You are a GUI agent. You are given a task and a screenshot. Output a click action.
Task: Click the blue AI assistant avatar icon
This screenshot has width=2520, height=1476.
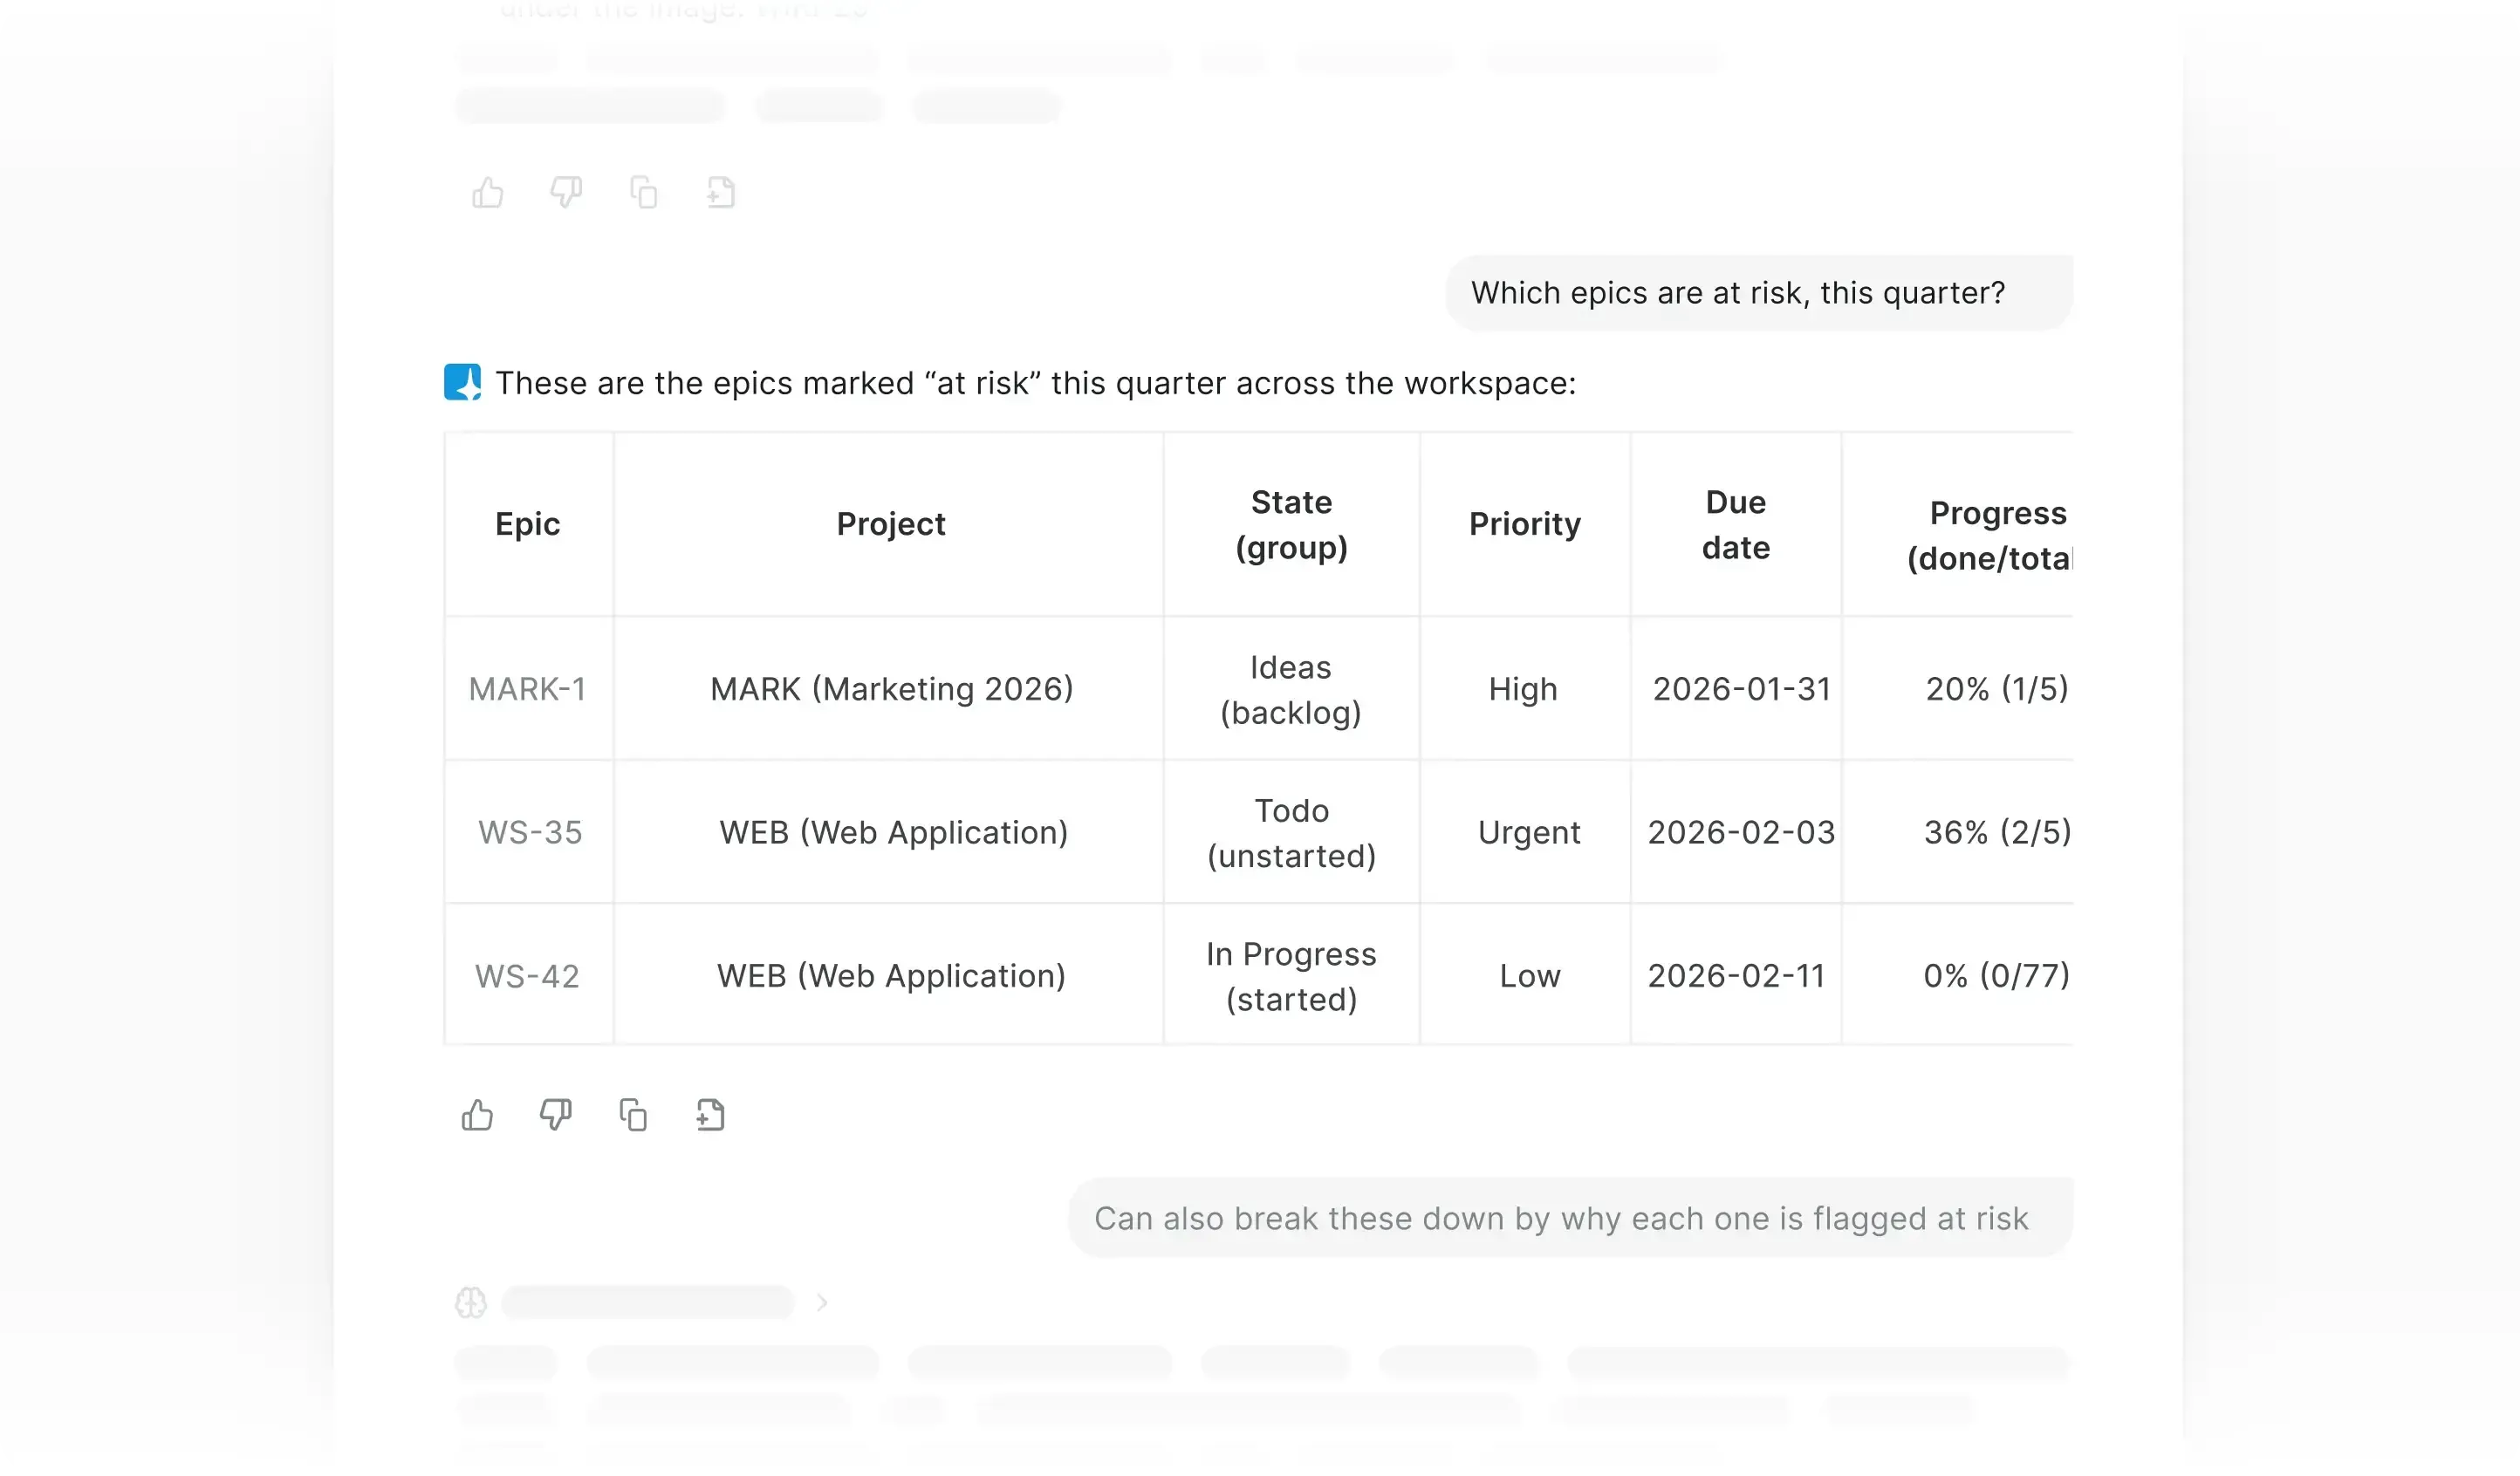coord(462,382)
